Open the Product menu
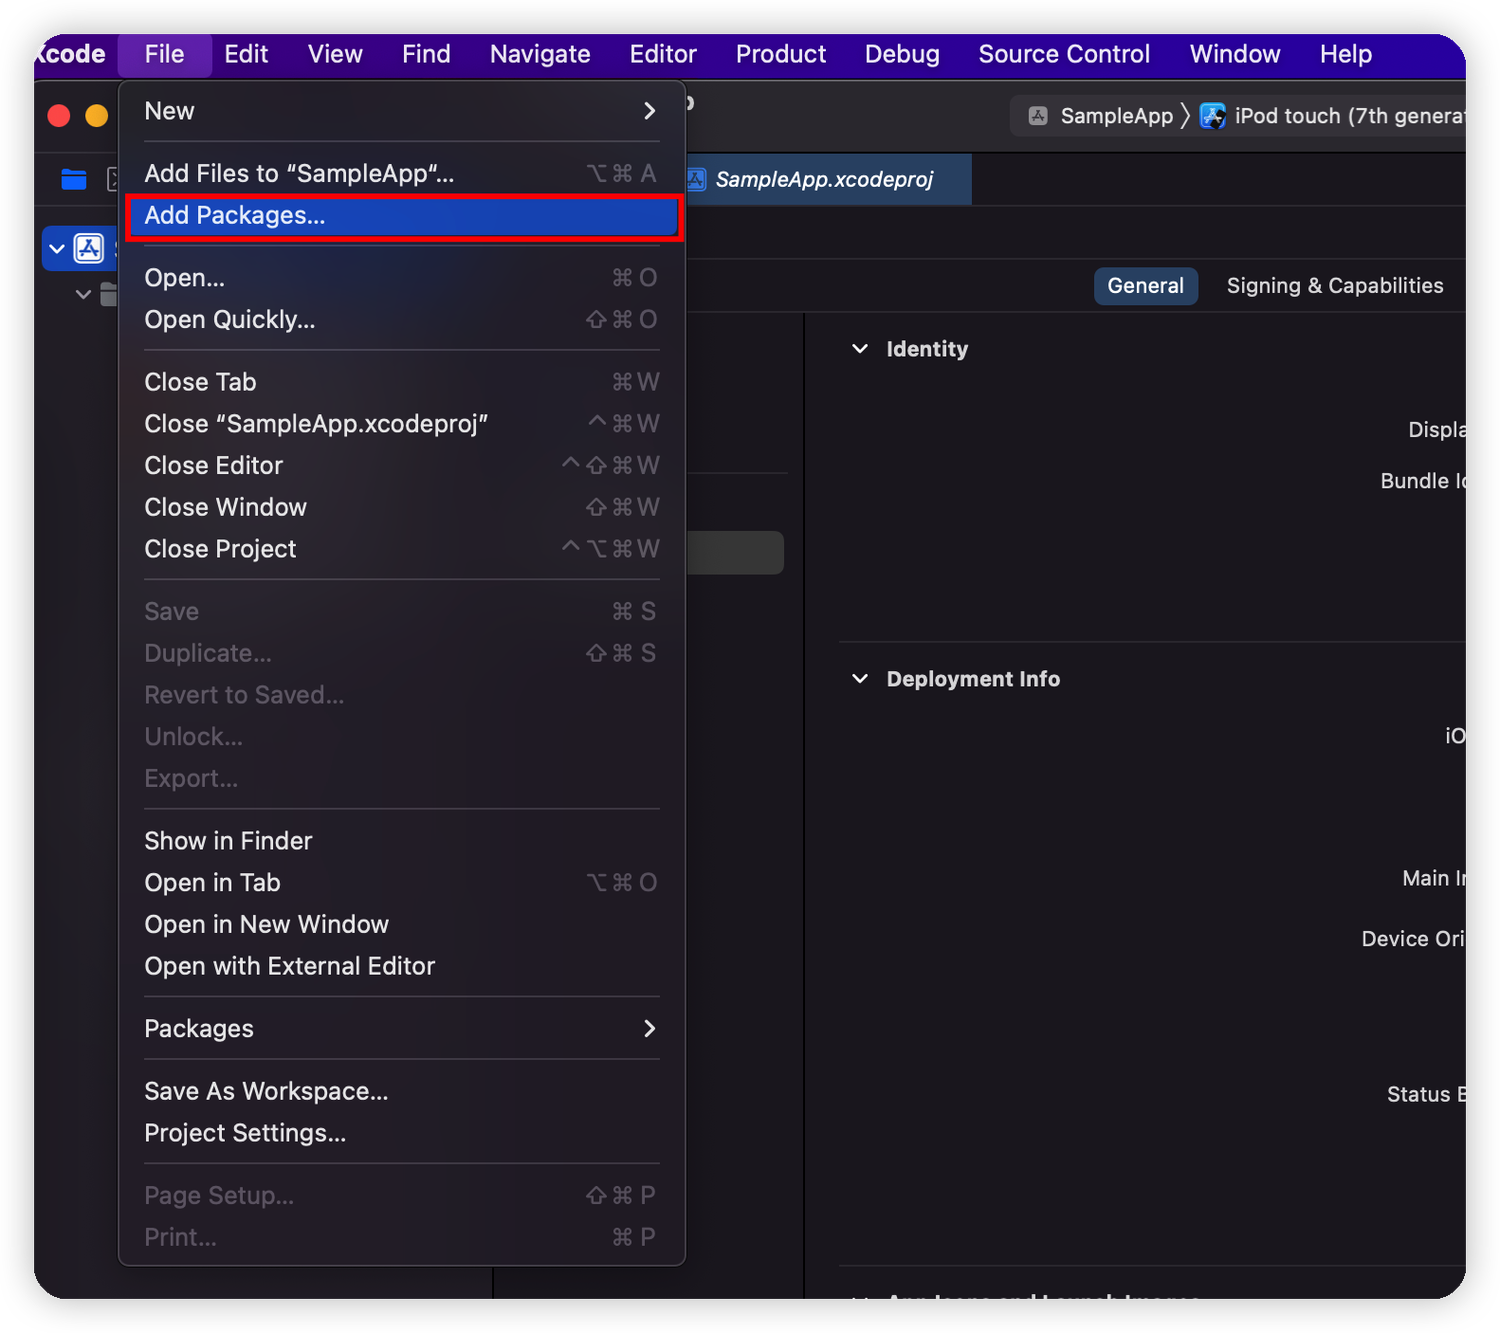Screen dimensions: 1500x1333 pyautogui.click(x=781, y=54)
